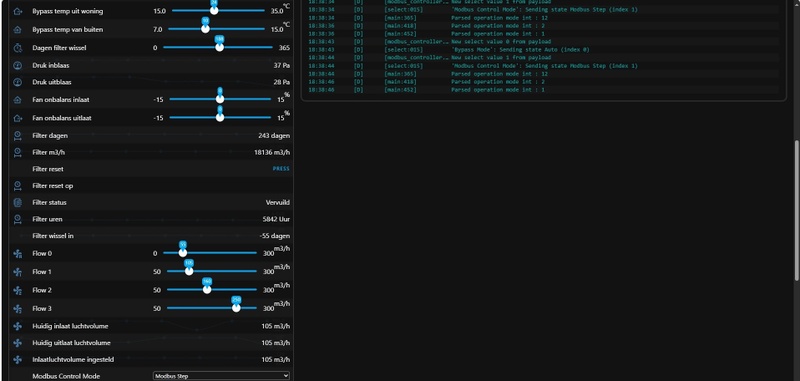The height and width of the screenshot is (381, 800).
Task: Click icon beside Filter reset op
Action: (x=17, y=186)
